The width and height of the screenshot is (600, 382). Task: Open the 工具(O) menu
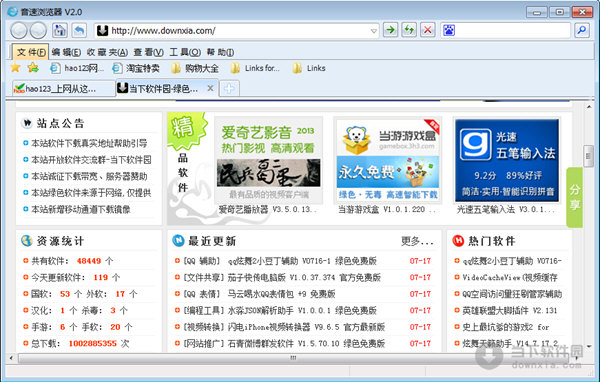185,52
